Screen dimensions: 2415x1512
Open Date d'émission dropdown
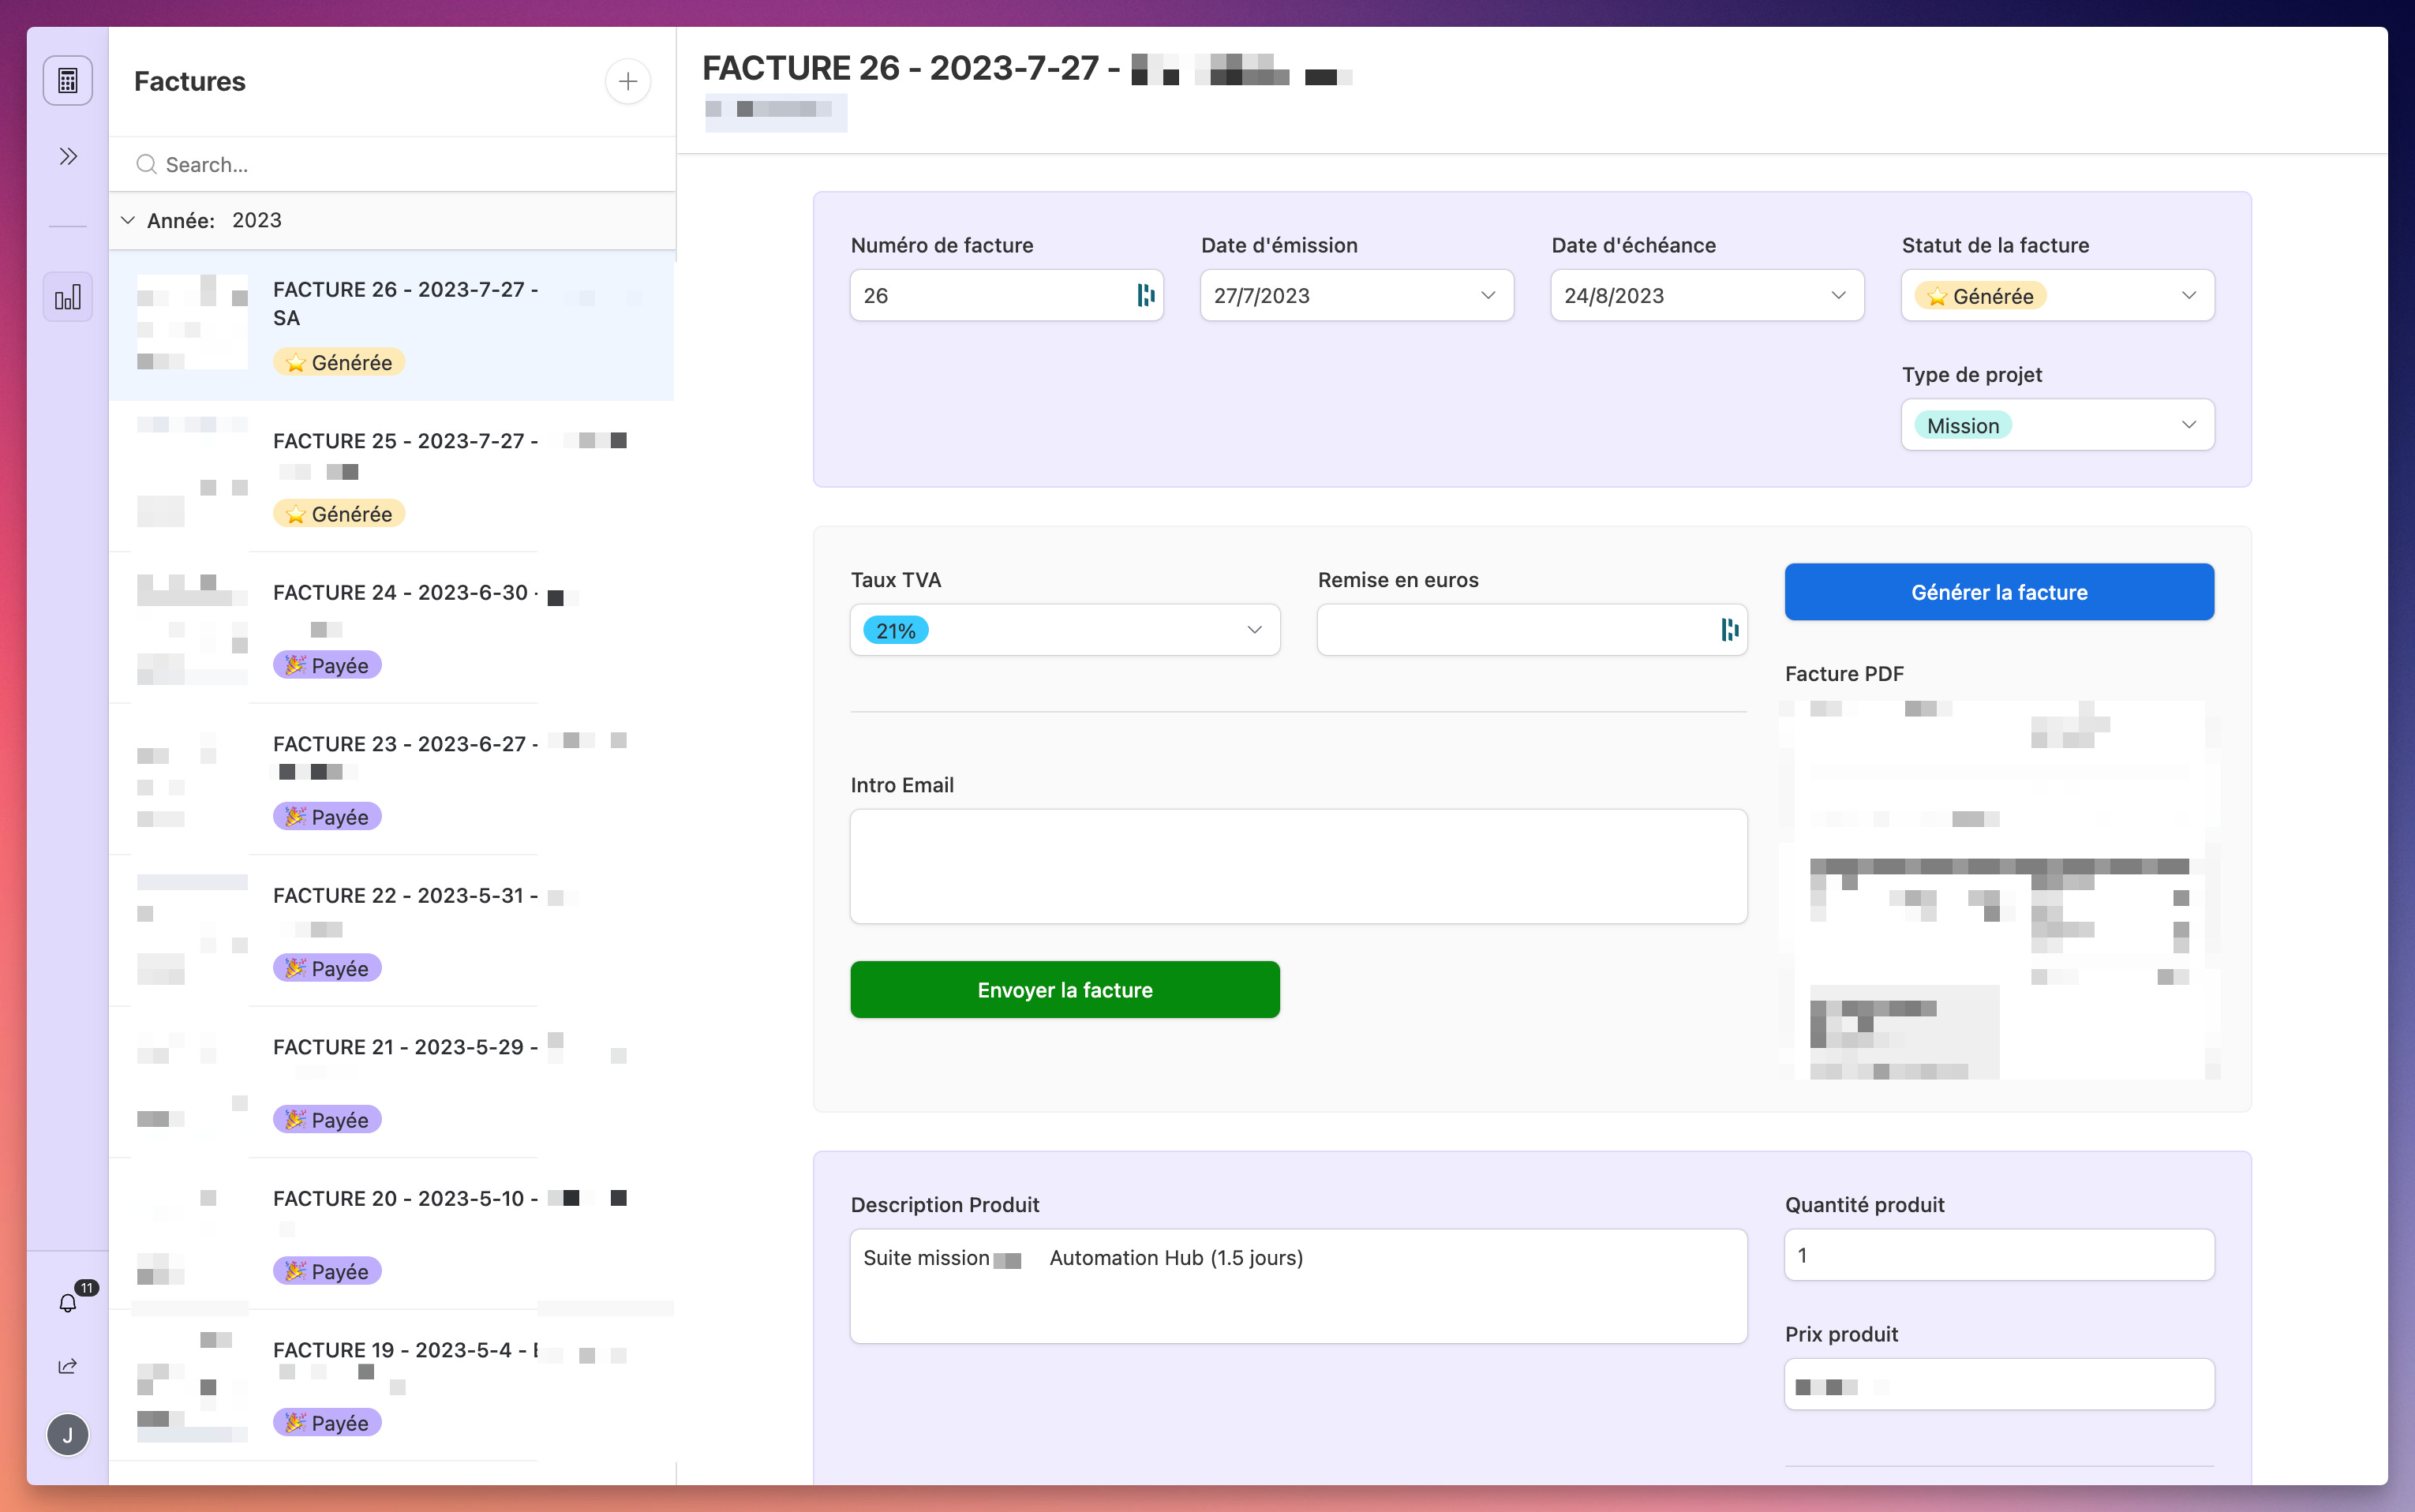(x=1356, y=295)
